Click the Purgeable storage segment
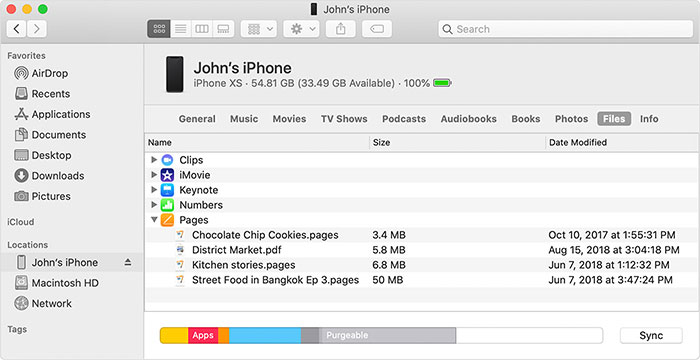Viewport: 700px width, 360px height. tap(388, 335)
